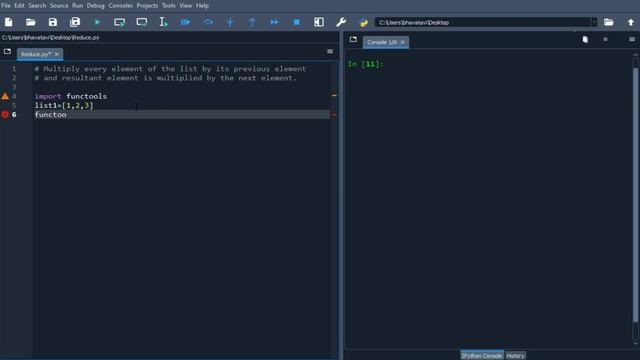Open PYTHONPATH manager
The width and height of the screenshot is (640, 360).
(363, 22)
